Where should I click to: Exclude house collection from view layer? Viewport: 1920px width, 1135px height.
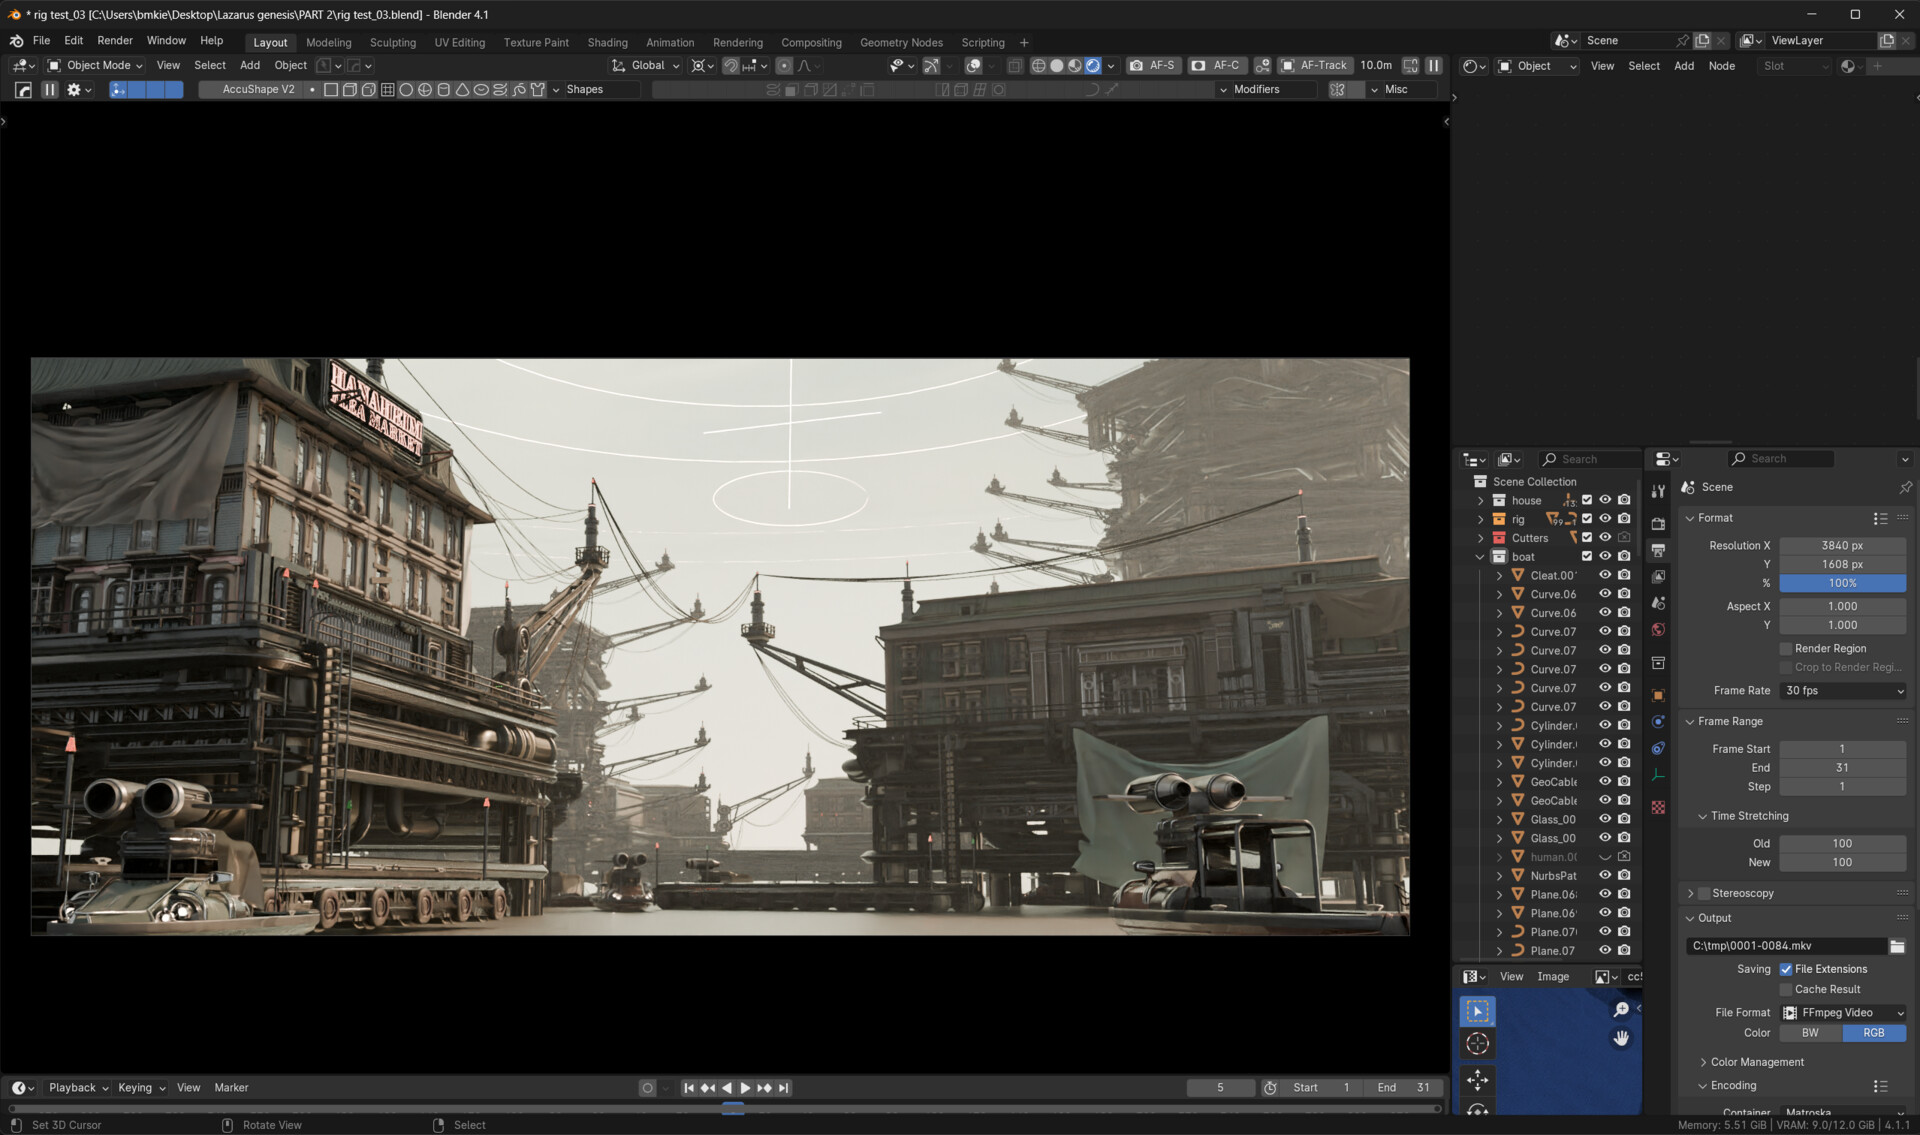1587,500
